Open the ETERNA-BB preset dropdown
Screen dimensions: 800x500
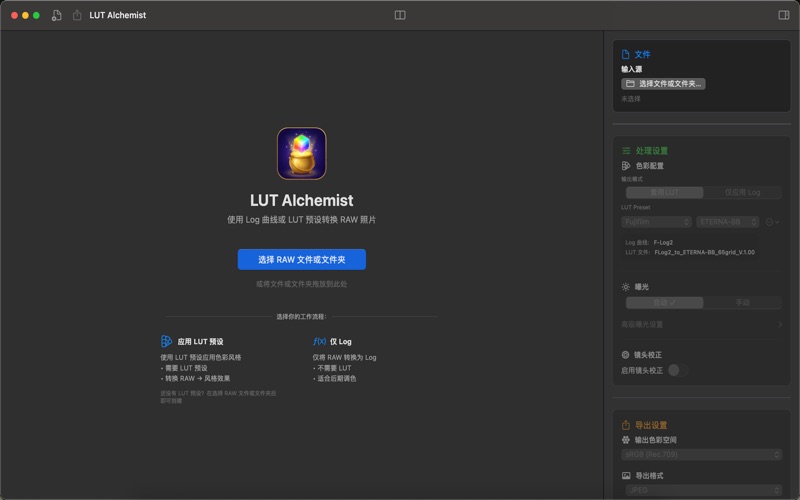click(728, 222)
